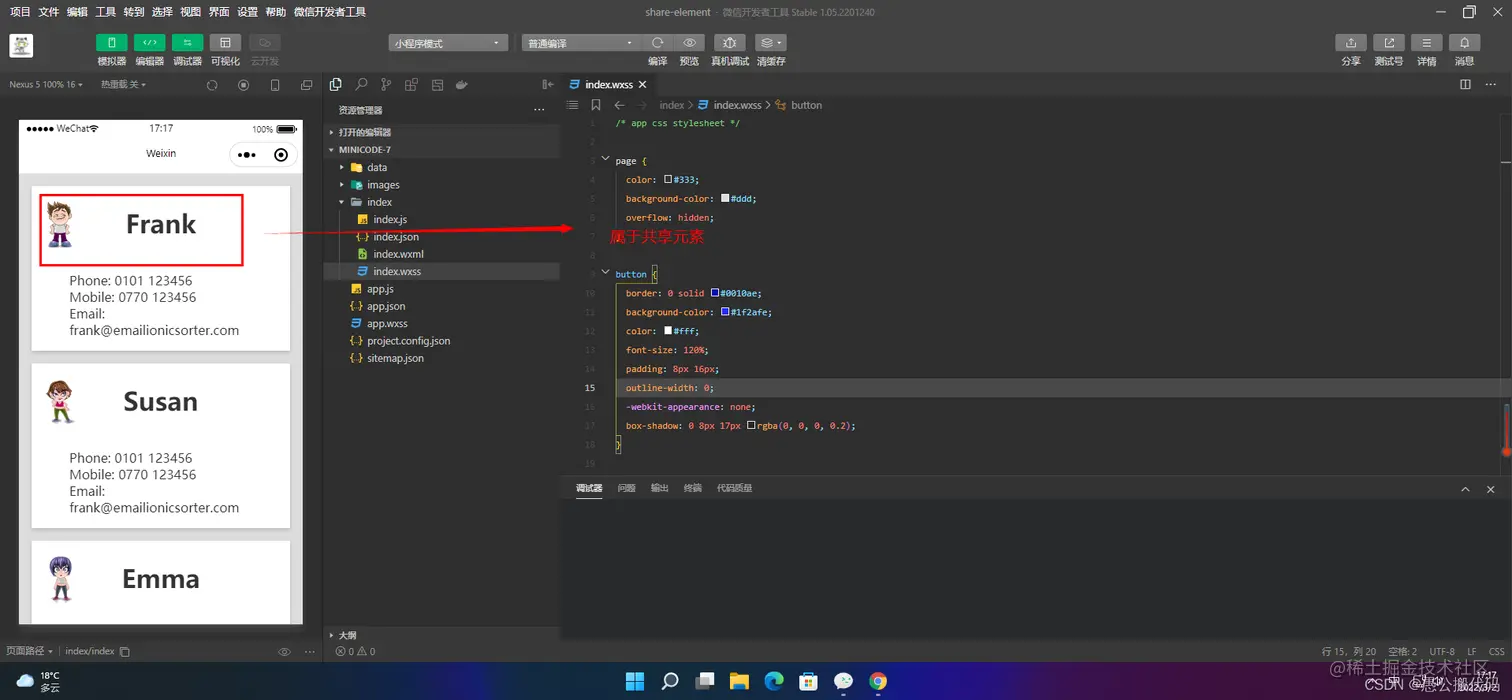Open the Nexus 5 device dropdown
The width and height of the screenshot is (1512, 700).
point(46,85)
